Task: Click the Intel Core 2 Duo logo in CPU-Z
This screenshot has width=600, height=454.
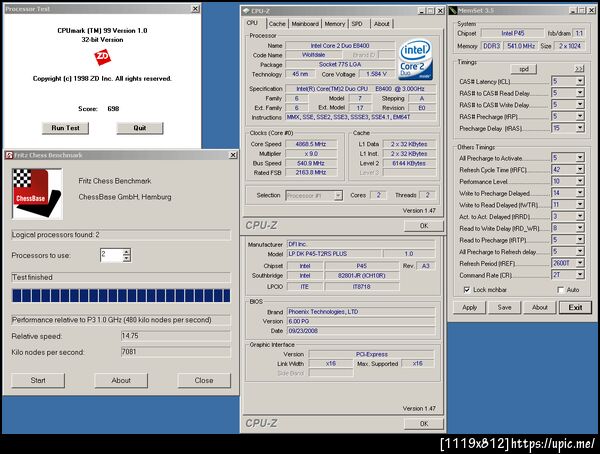Action: (x=416, y=60)
